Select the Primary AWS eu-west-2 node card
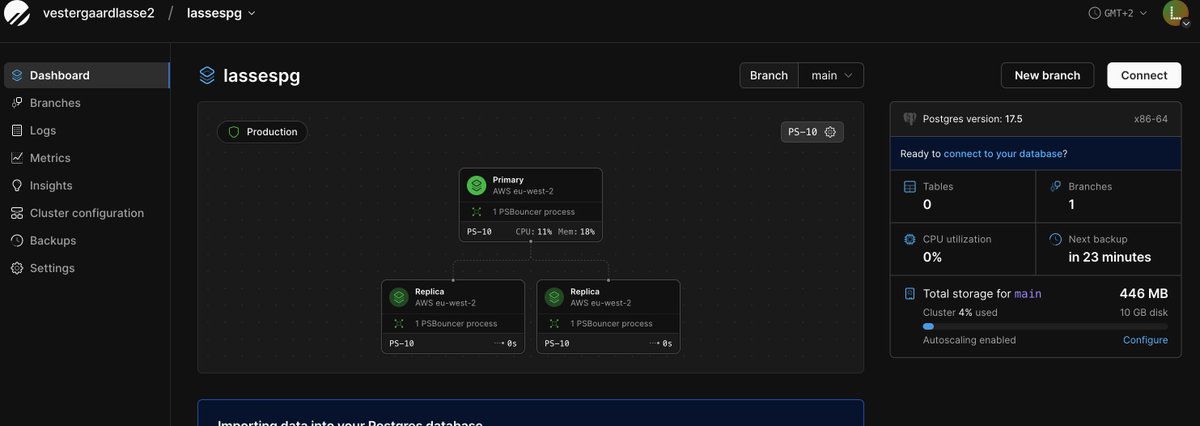Image resolution: width=1200 pixels, height=426 pixels. point(531,205)
